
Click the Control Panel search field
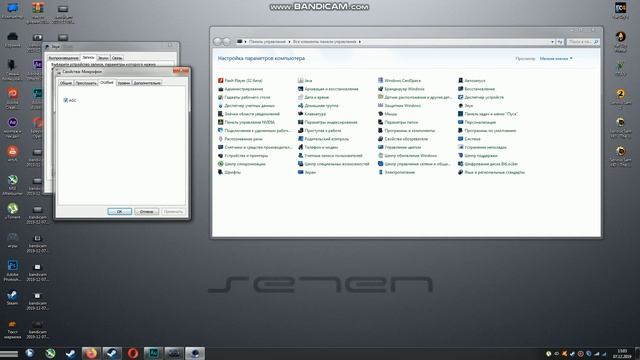pos(582,42)
